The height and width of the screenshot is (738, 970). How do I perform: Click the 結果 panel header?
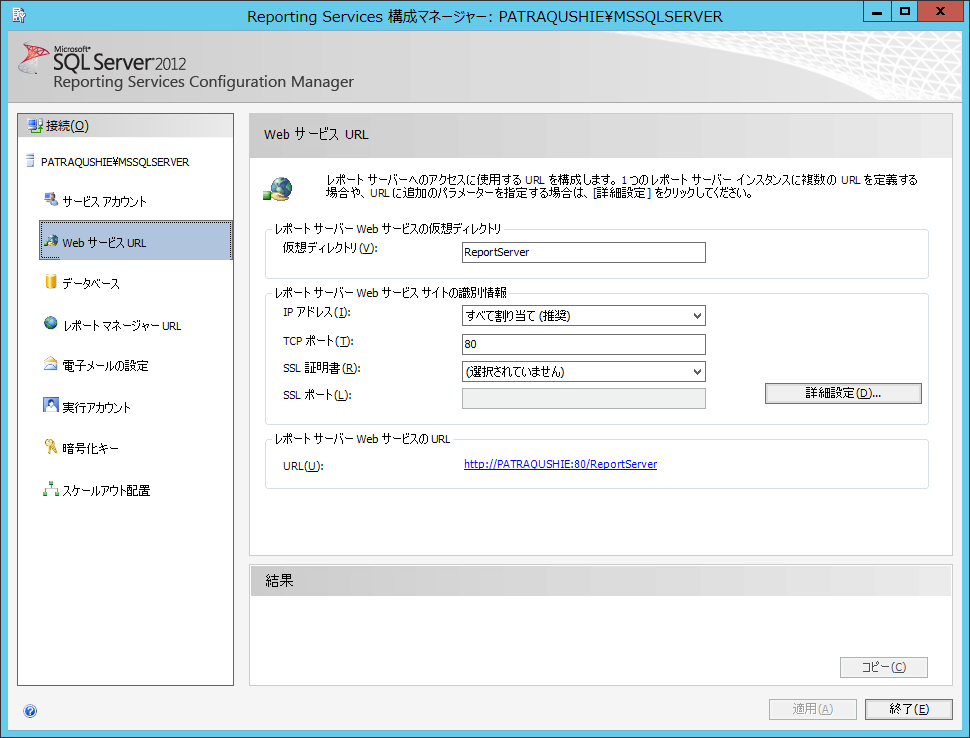click(601, 580)
